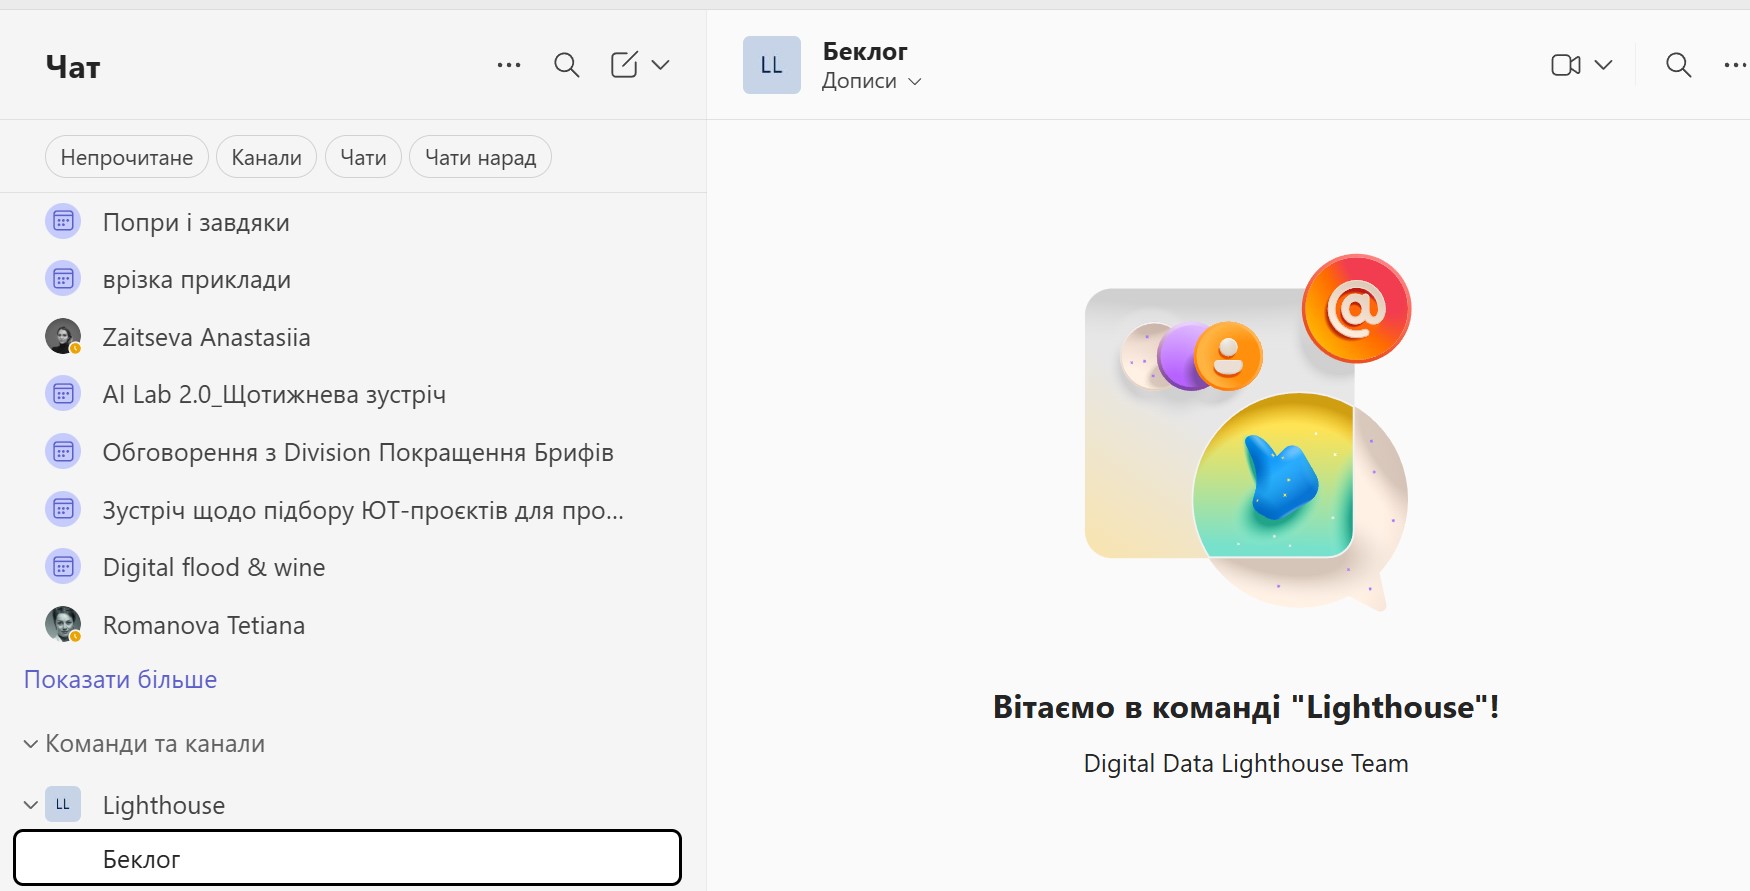
Task: Start a new chat with compose icon
Action: tap(624, 65)
